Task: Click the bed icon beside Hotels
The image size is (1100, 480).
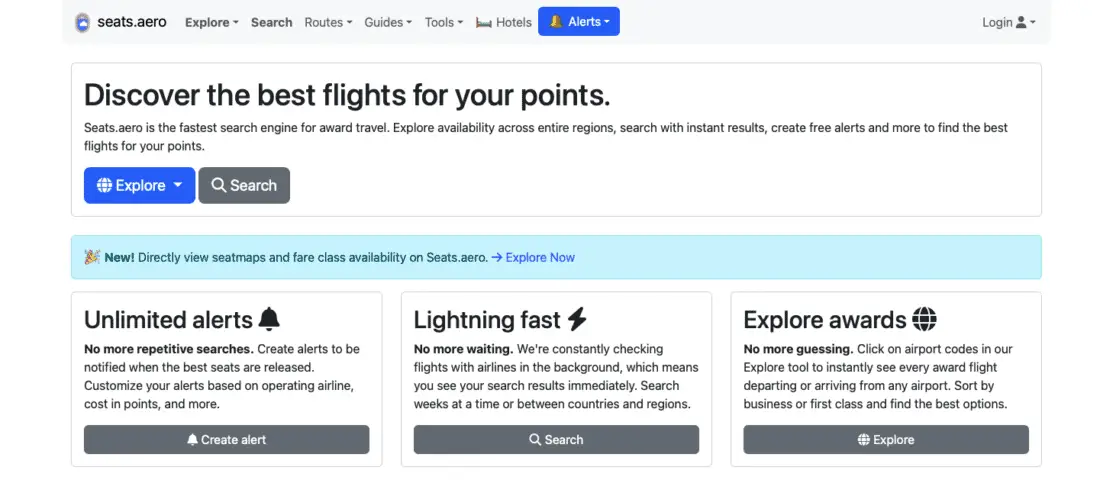Action: click(x=484, y=22)
